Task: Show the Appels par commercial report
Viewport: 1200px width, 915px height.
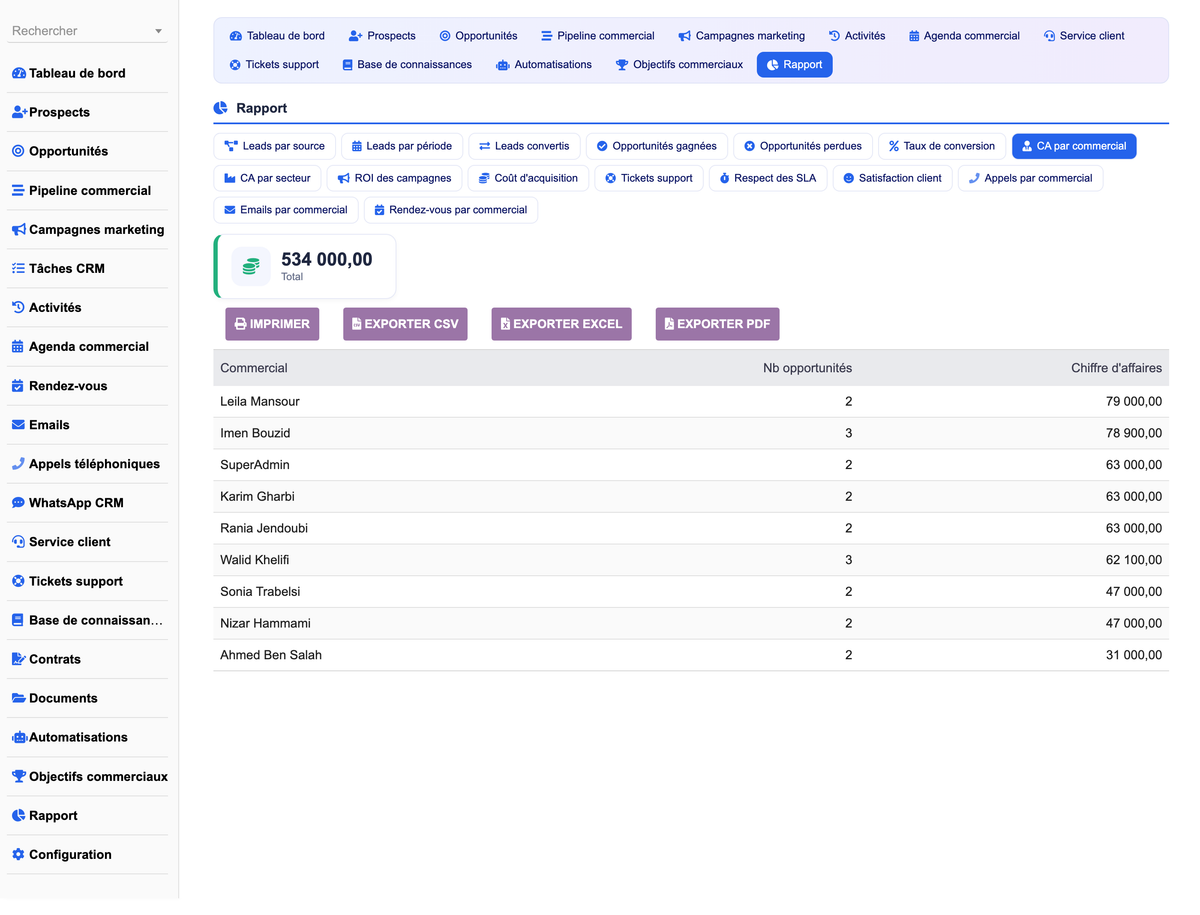Action: (x=1030, y=178)
